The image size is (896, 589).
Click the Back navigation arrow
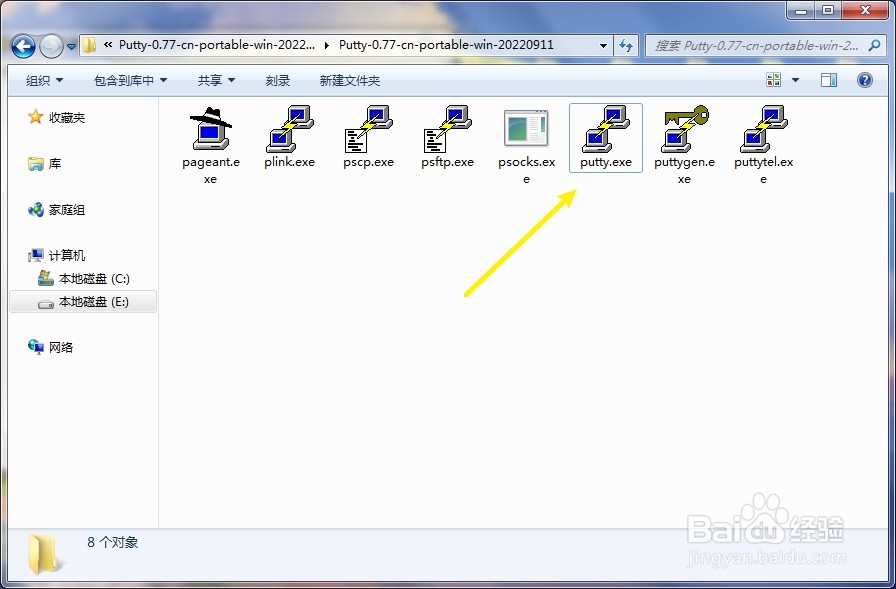[x=23, y=46]
